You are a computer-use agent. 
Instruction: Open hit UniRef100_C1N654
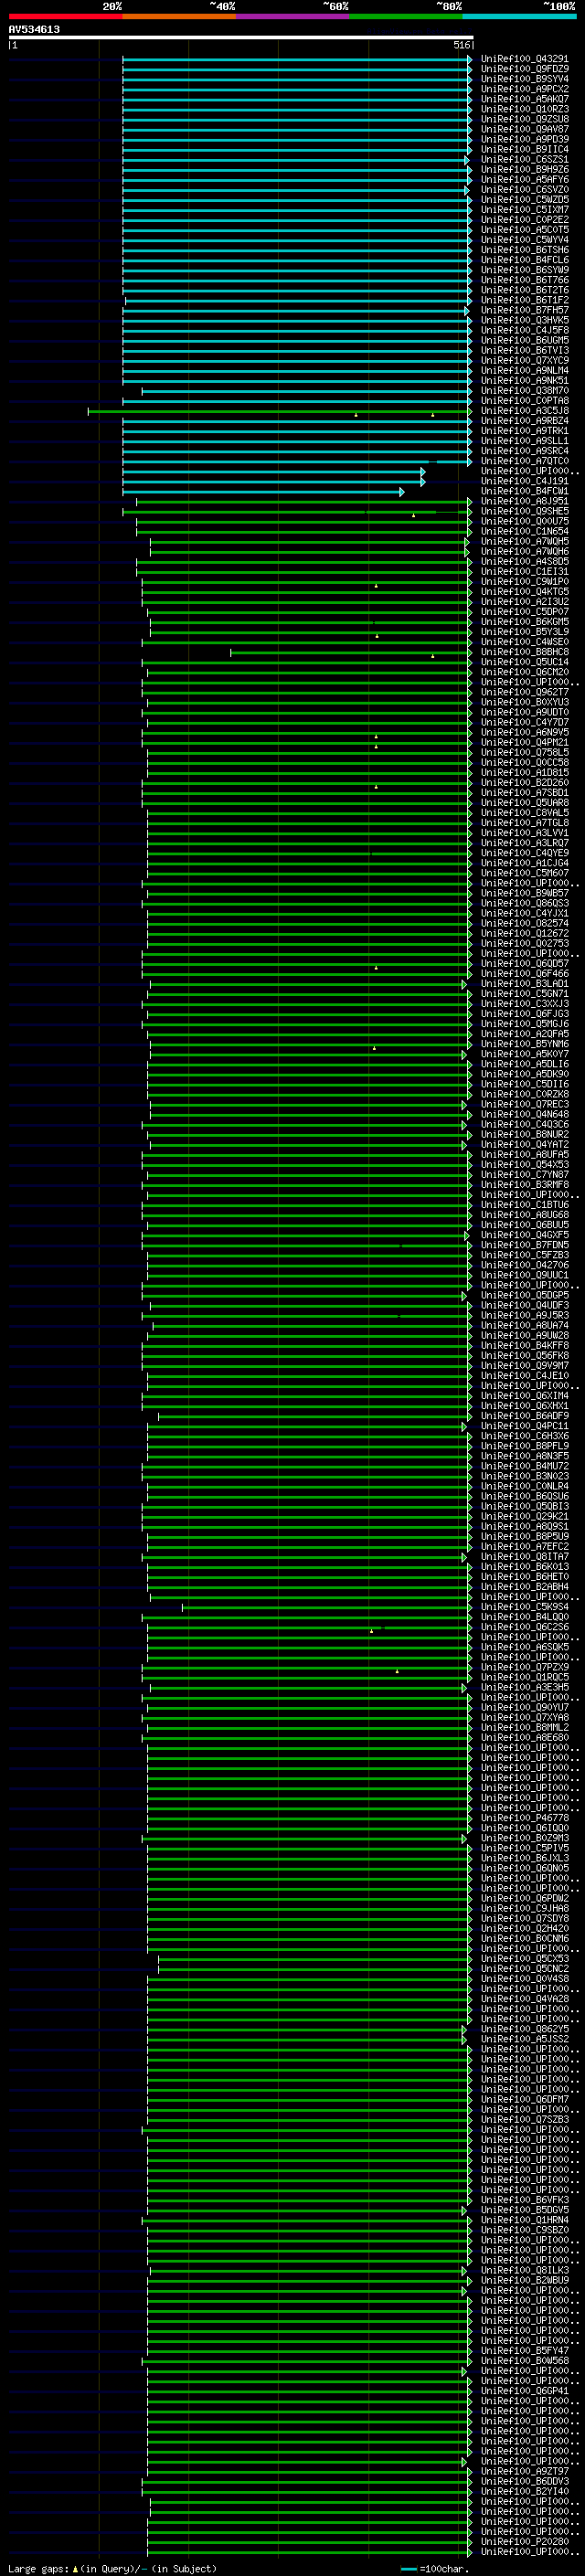pyautogui.click(x=524, y=531)
